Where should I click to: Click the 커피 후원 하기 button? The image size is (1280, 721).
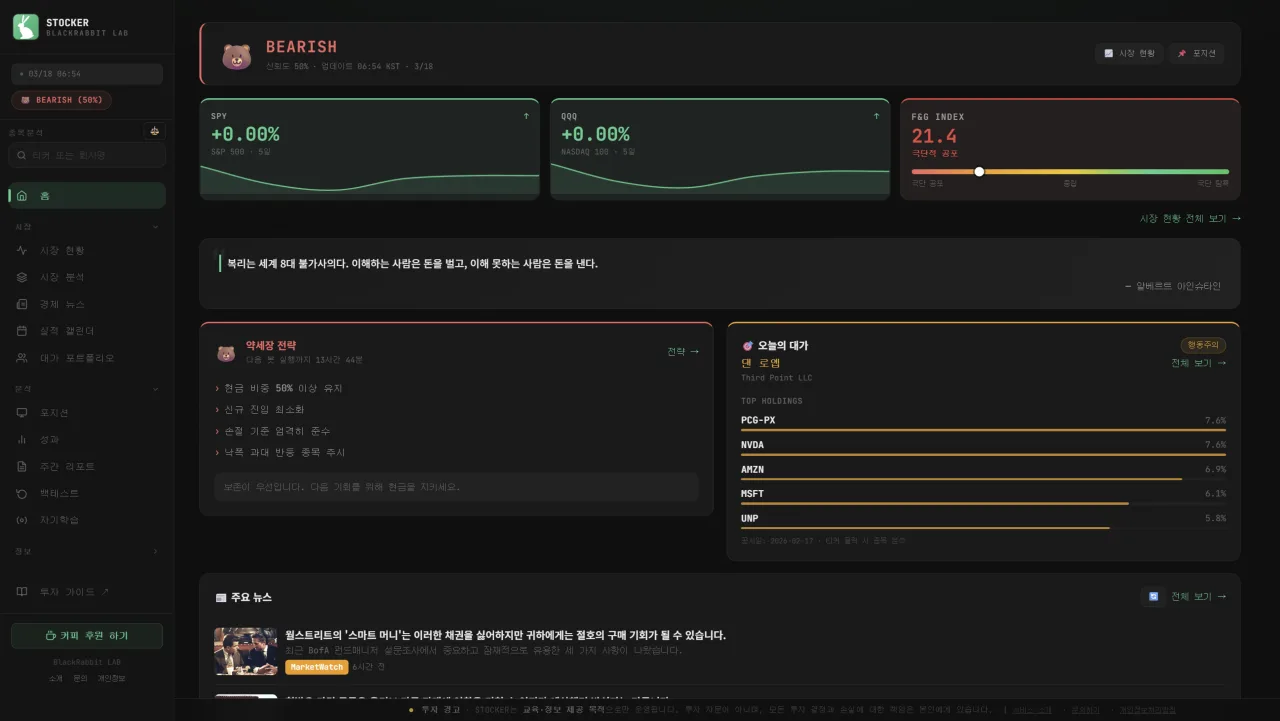[x=85, y=636]
